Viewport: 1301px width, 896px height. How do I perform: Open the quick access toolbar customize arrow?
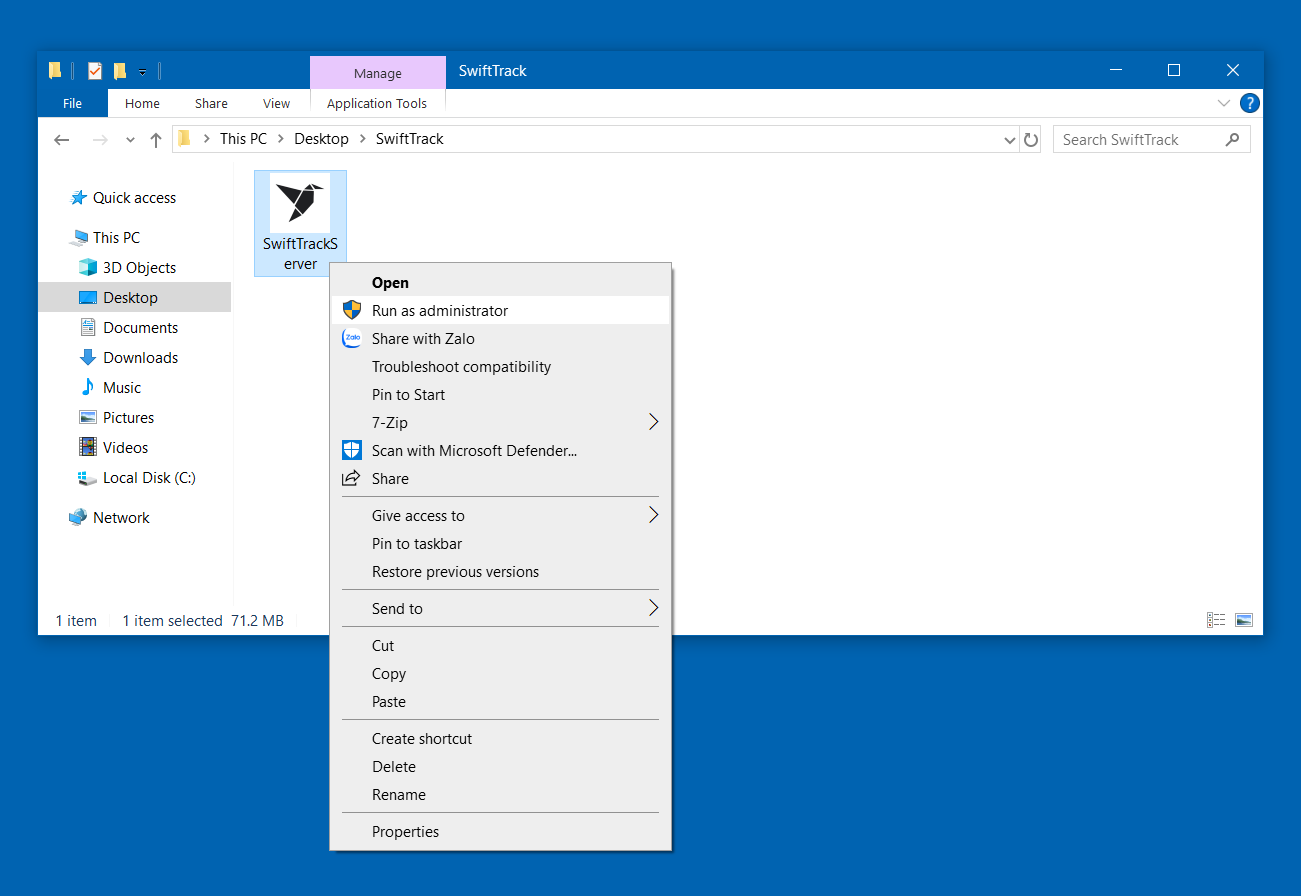tap(142, 72)
